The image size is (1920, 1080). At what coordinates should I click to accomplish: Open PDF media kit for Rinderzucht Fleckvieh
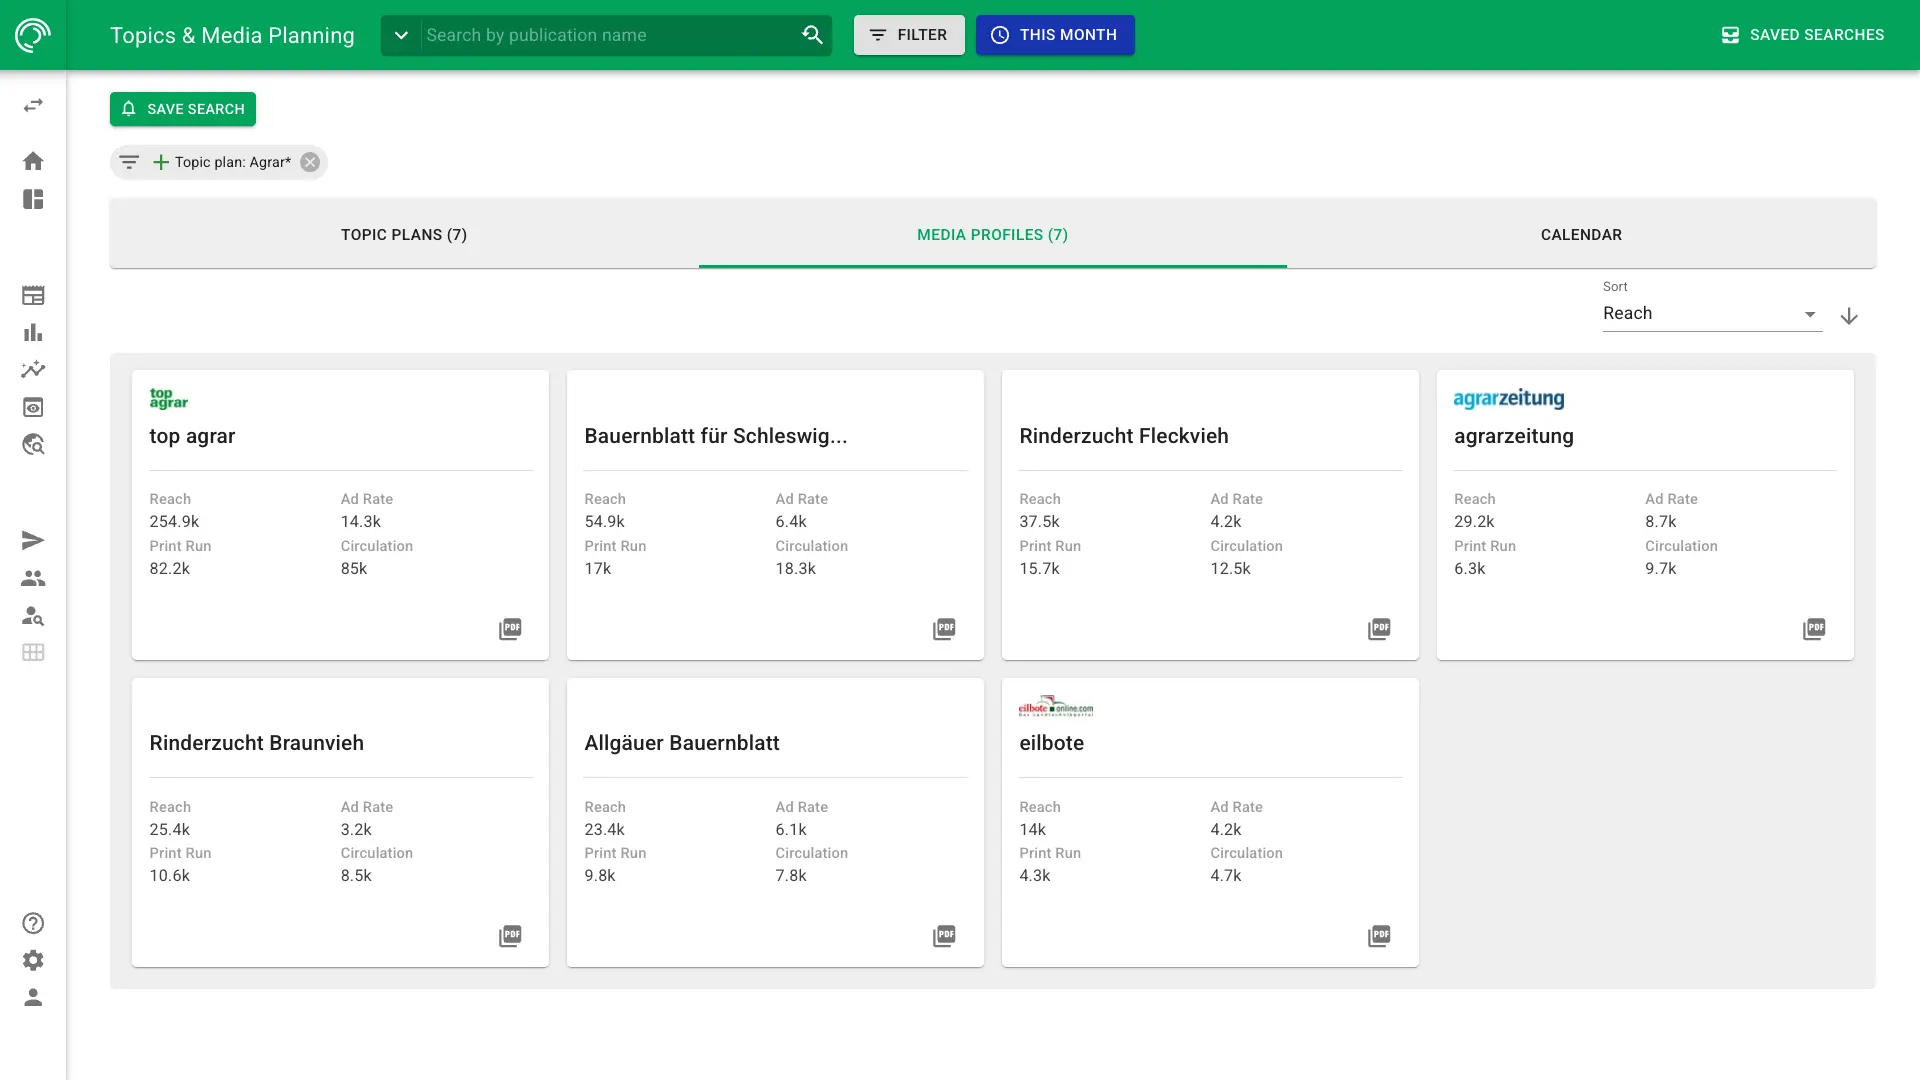[1379, 629]
